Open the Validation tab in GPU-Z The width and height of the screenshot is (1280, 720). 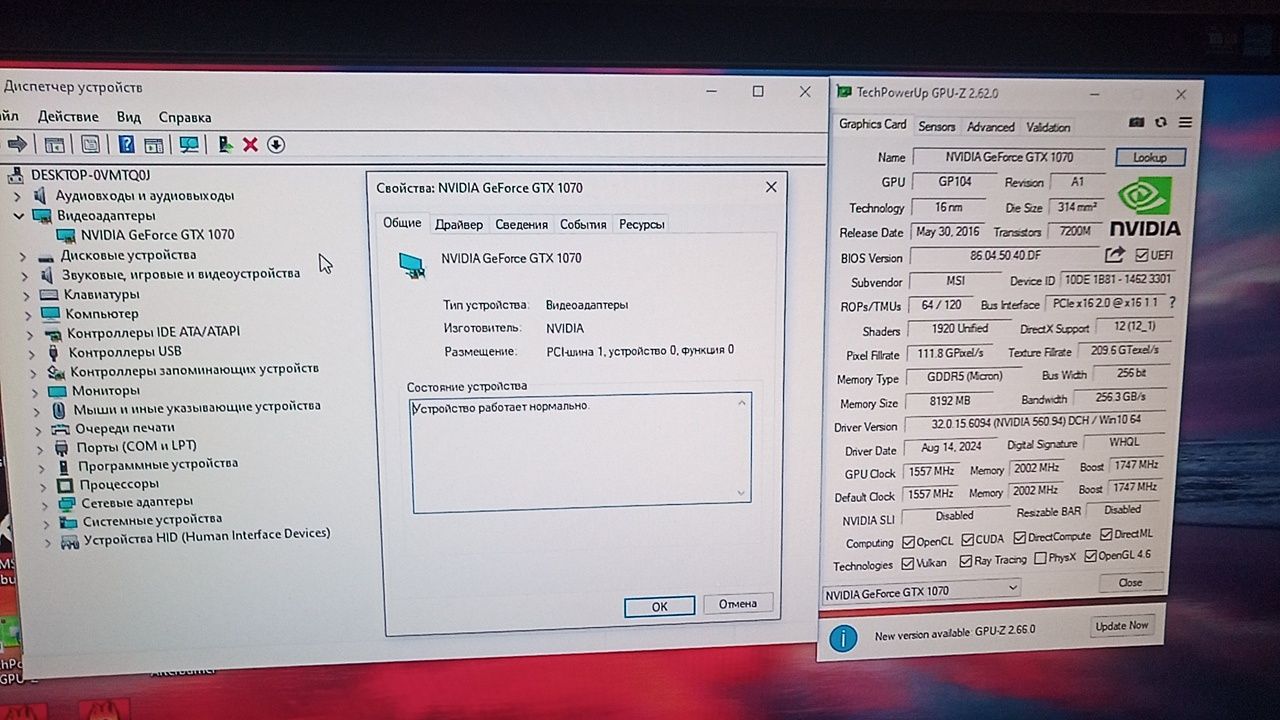[x=1048, y=127]
